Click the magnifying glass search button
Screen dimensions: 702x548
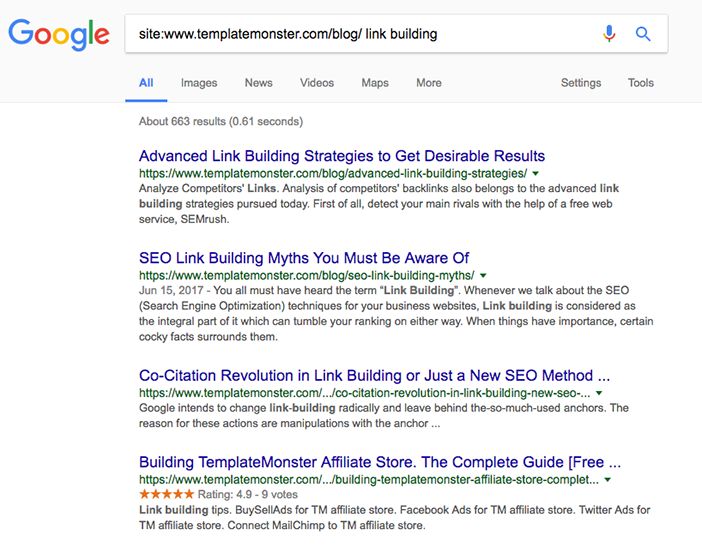tap(643, 34)
